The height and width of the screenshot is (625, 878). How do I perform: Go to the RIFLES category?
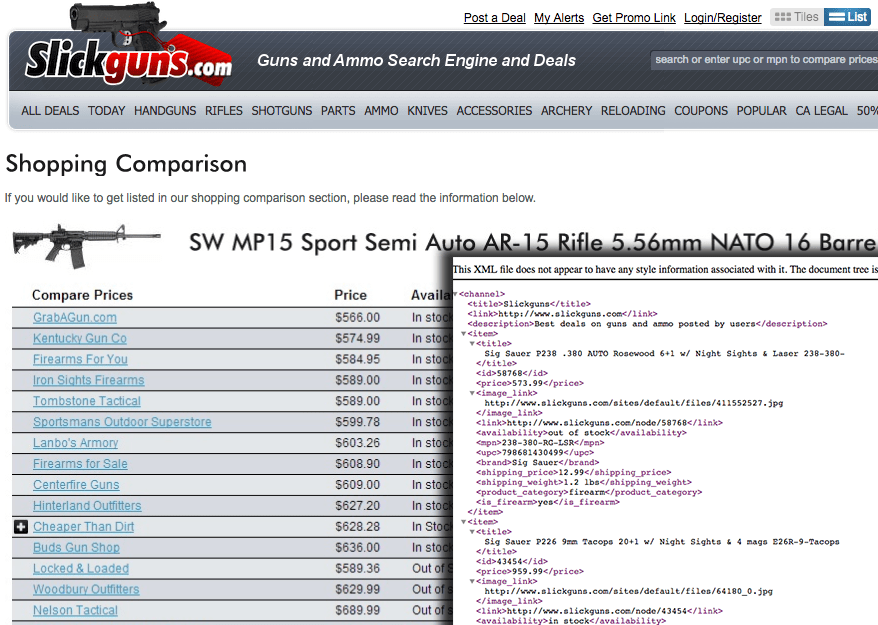click(224, 111)
